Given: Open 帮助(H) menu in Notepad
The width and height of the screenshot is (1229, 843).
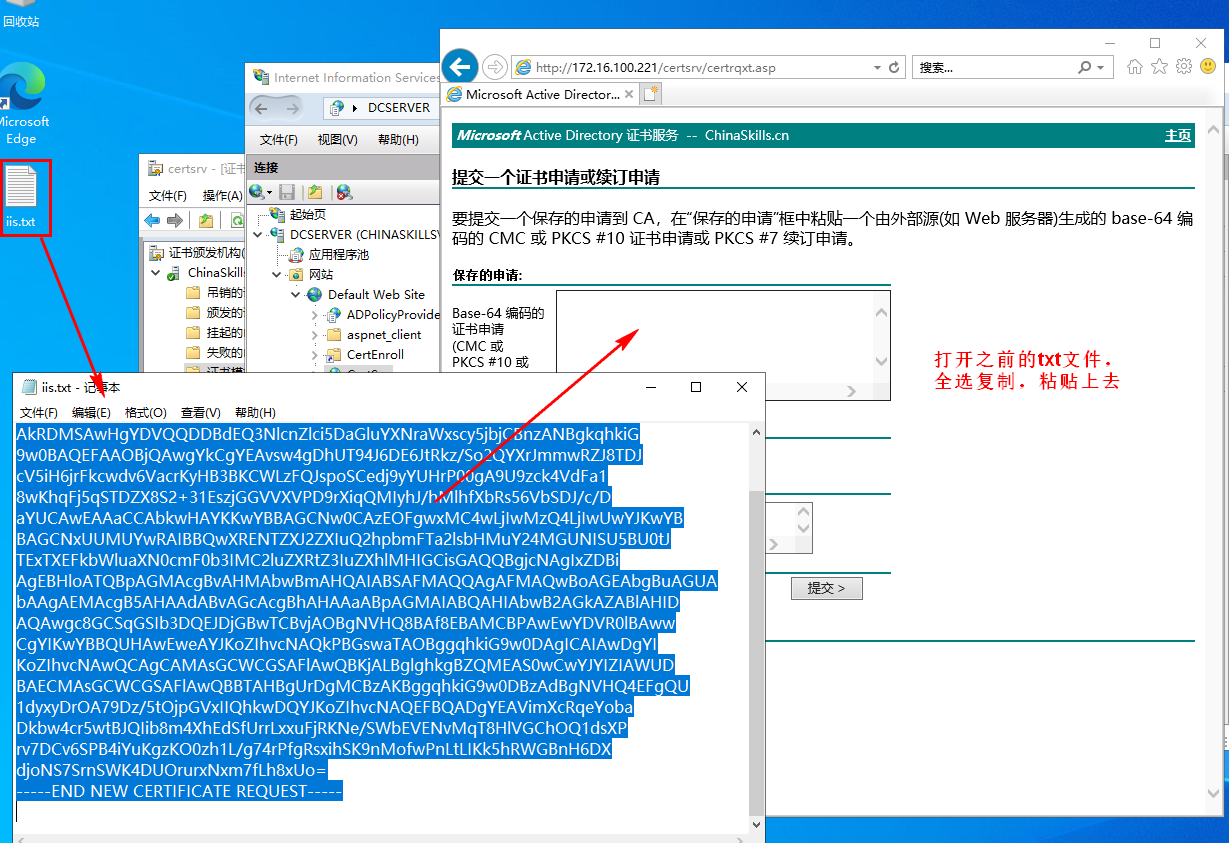Looking at the screenshot, I should (x=255, y=412).
